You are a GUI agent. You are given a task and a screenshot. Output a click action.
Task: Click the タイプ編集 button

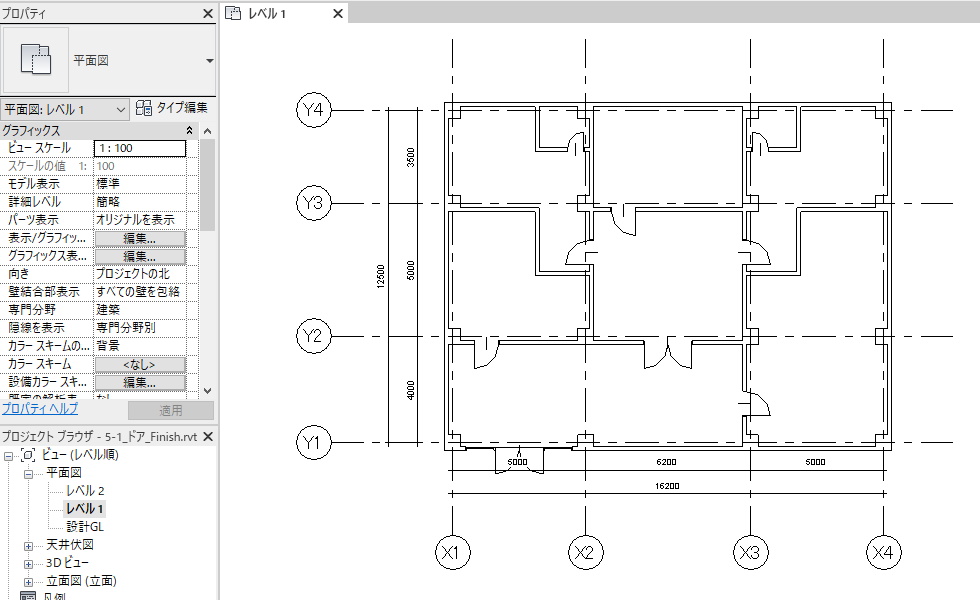point(172,108)
